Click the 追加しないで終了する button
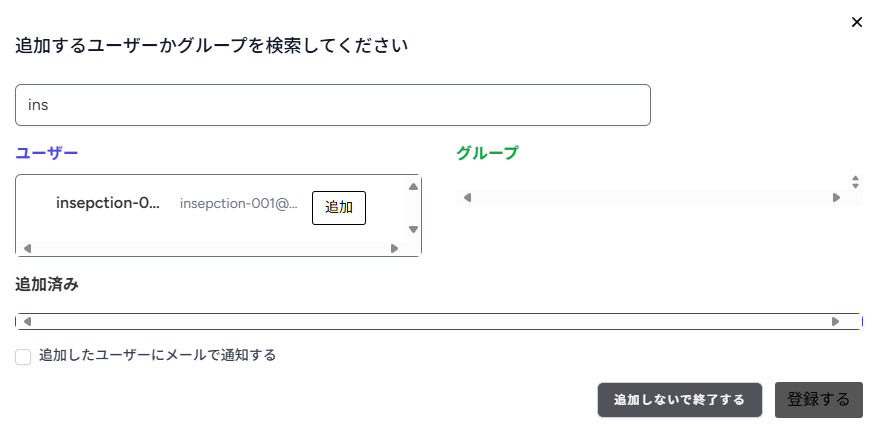The height and width of the screenshot is (425, 881). (x=680, y=400)
